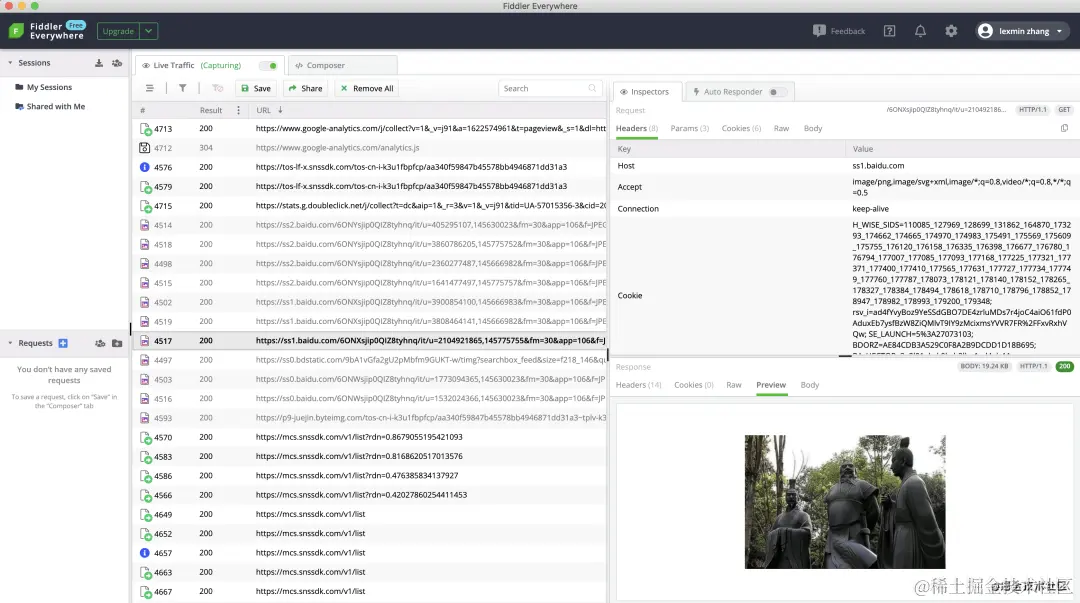Screen dimensions: 1080x603
Task: Click the session 4713 type icon
Action: [145, 129]
